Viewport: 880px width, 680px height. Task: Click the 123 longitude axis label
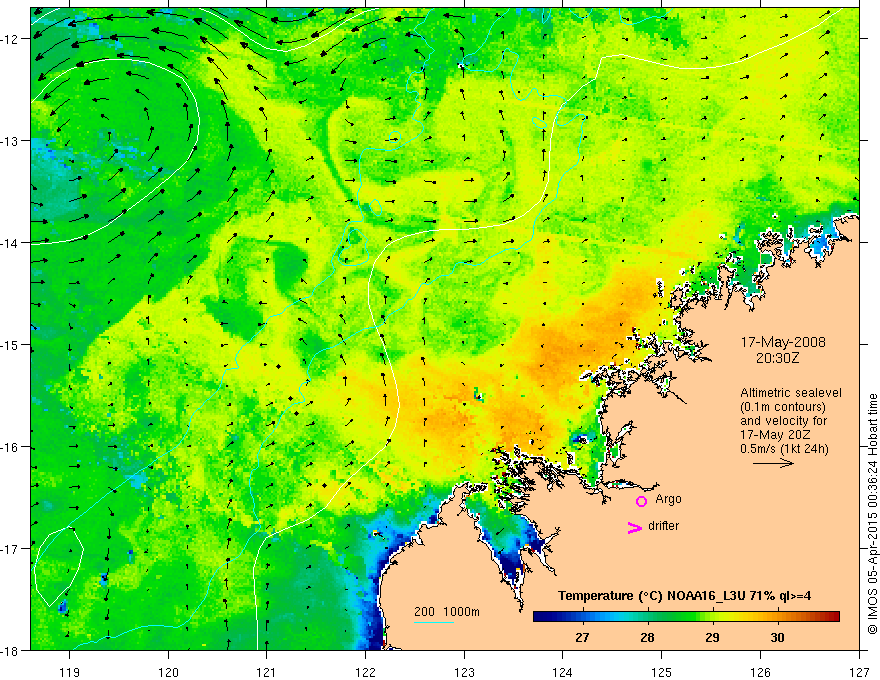[x=464, y=672]
